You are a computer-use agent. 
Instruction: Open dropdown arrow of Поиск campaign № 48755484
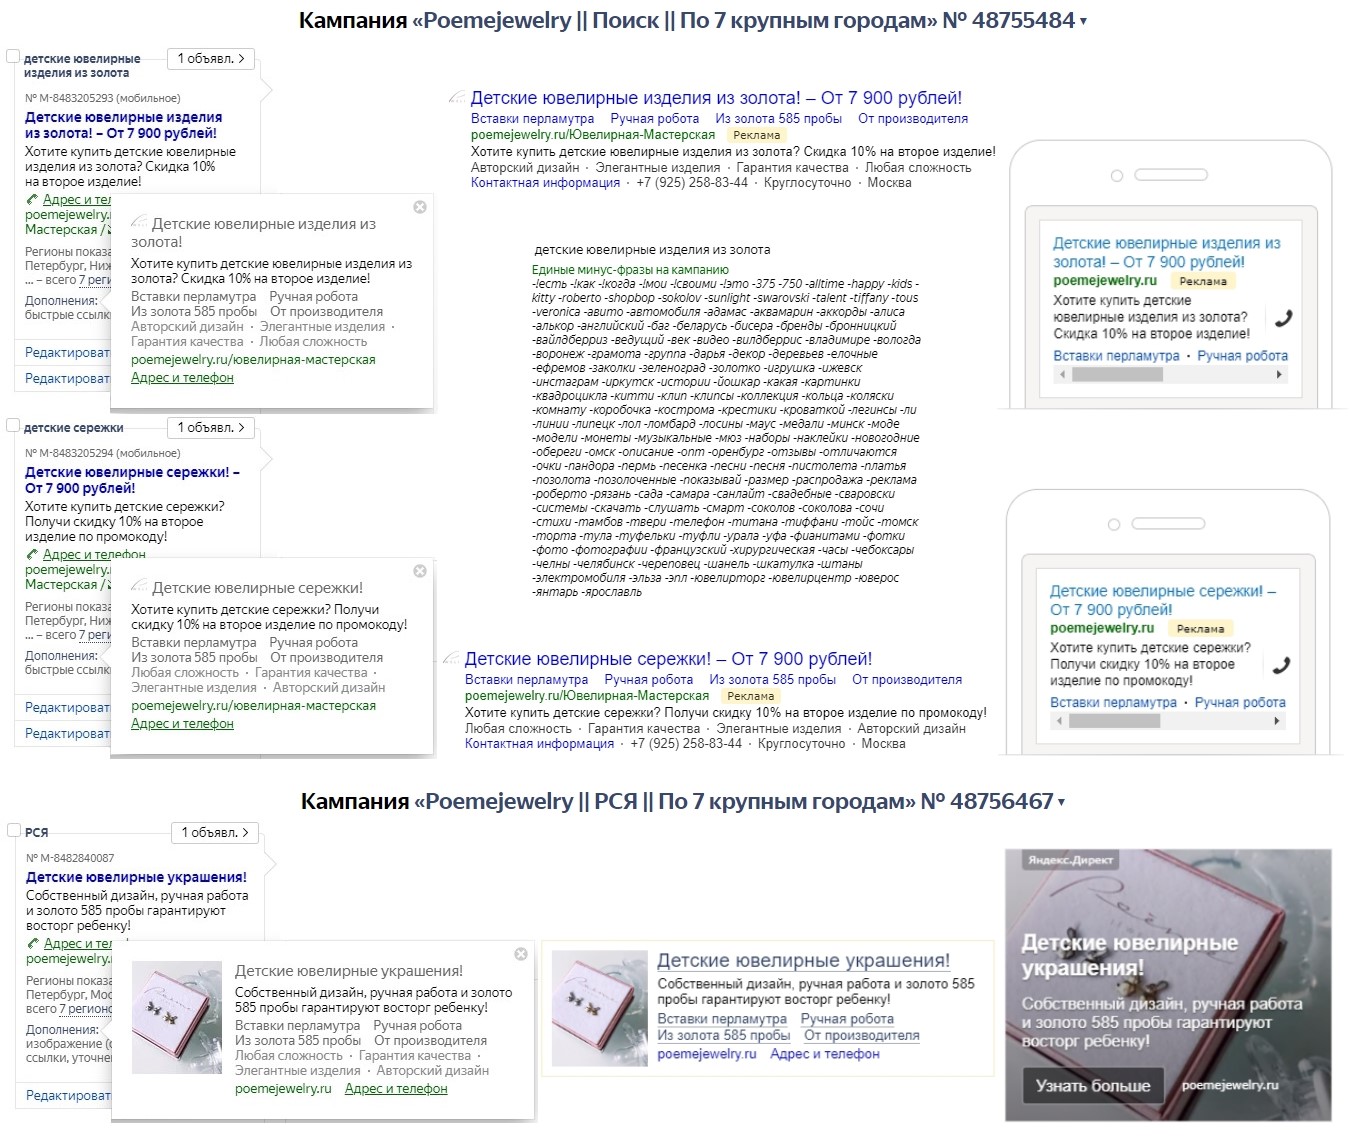click(x=1084, y=22)
